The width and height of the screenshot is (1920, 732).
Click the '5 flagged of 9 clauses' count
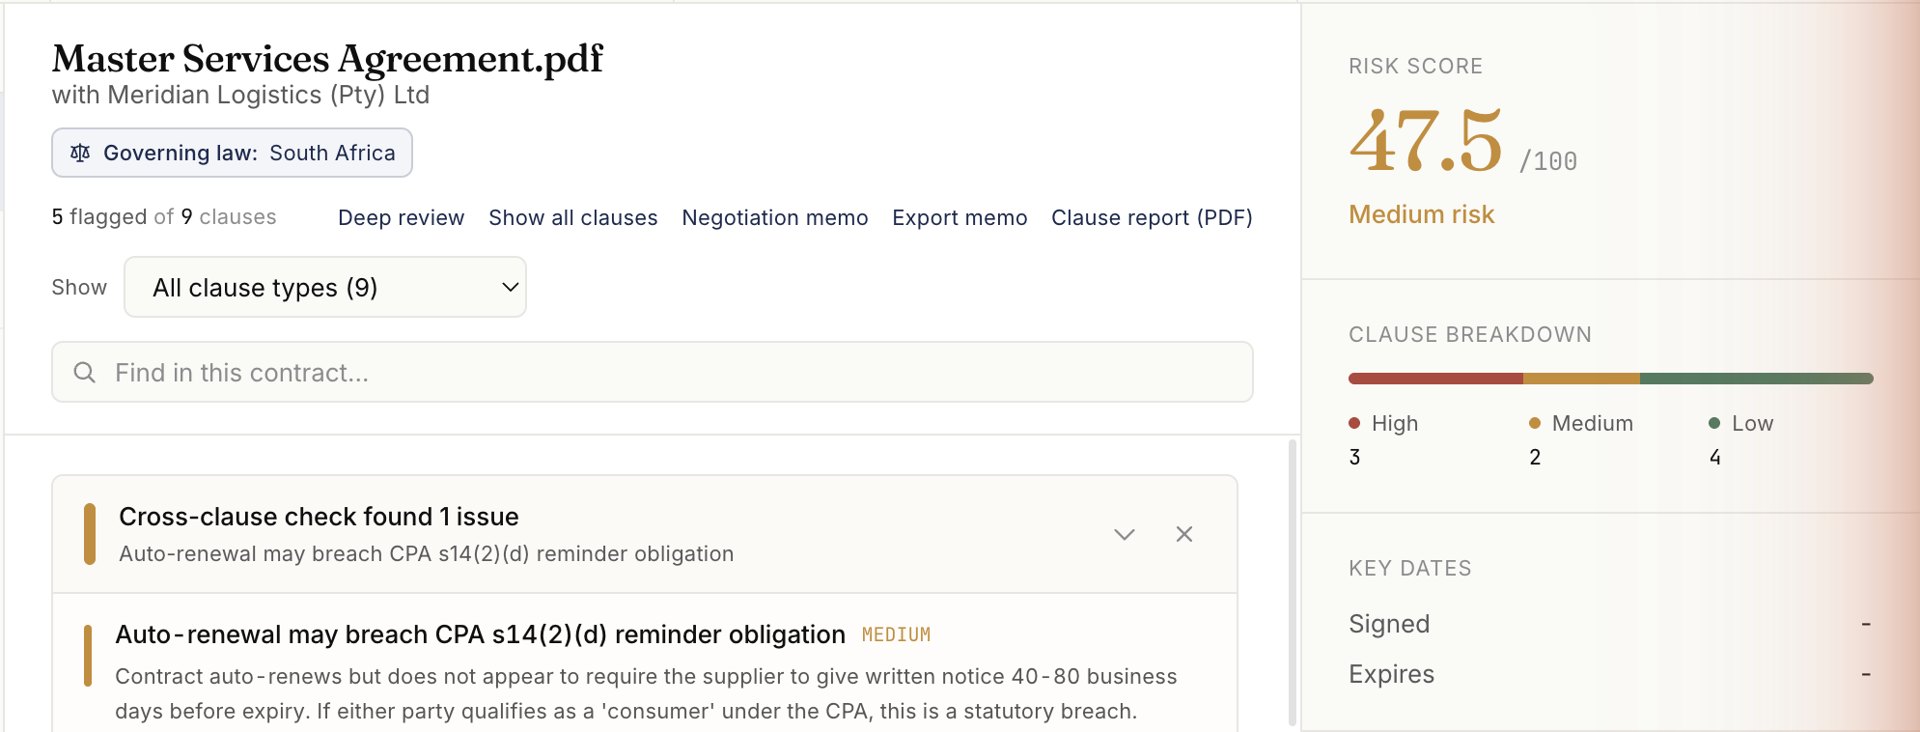pos(164,217)
